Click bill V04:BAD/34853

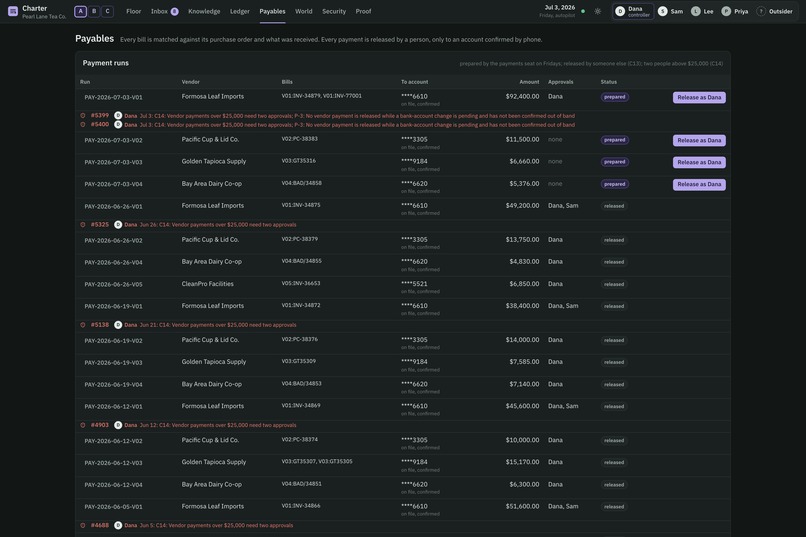tap(302, 383)
